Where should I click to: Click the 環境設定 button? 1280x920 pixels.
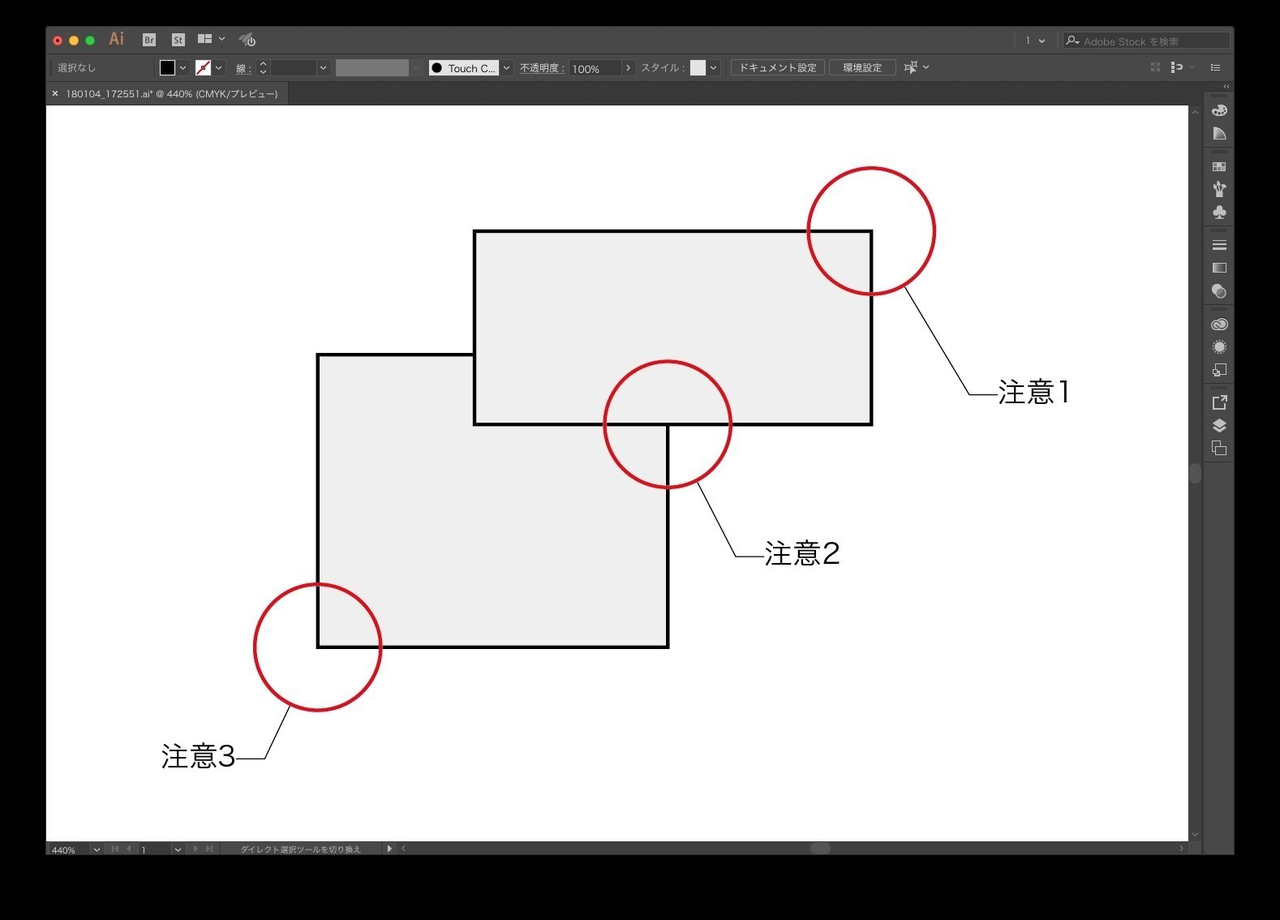click(x=862, y=68)
